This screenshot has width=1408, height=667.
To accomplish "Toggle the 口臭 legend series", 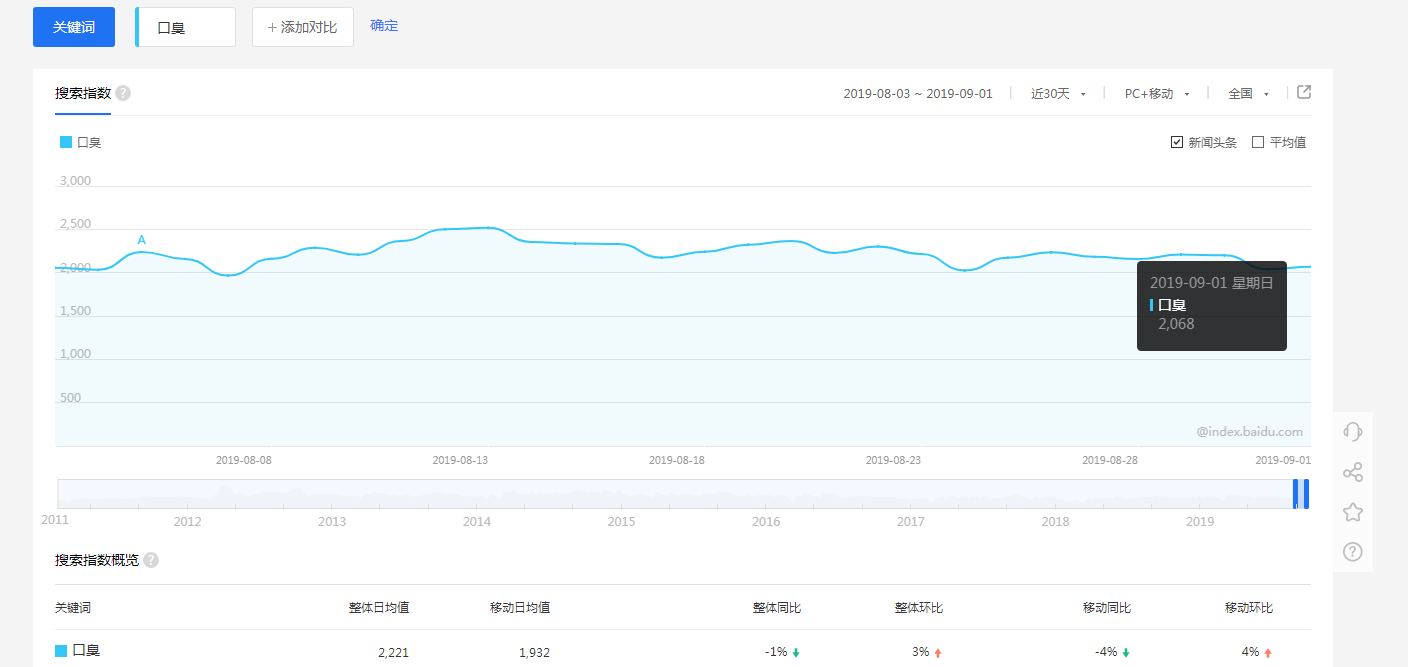I will (81, 142).
